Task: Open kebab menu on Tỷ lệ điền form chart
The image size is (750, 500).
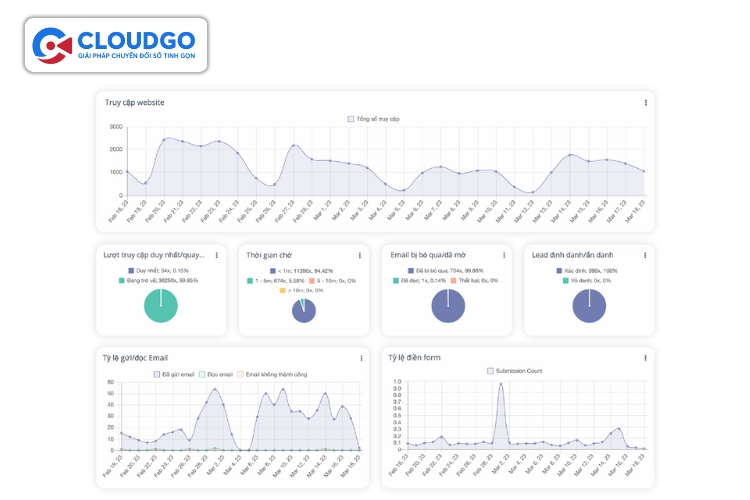Action: (645, 357)
